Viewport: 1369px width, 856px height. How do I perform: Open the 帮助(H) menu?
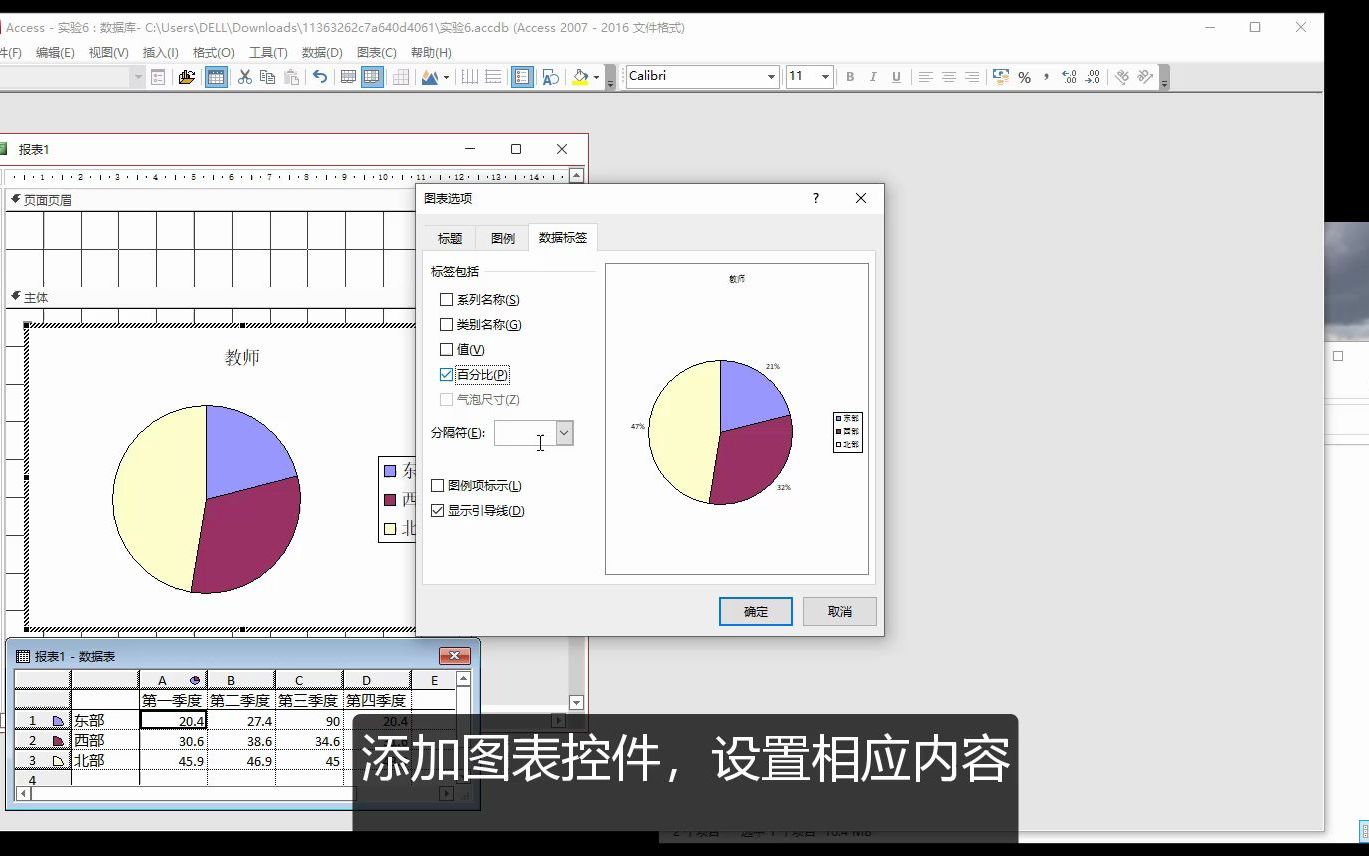(x=431, y=53)
